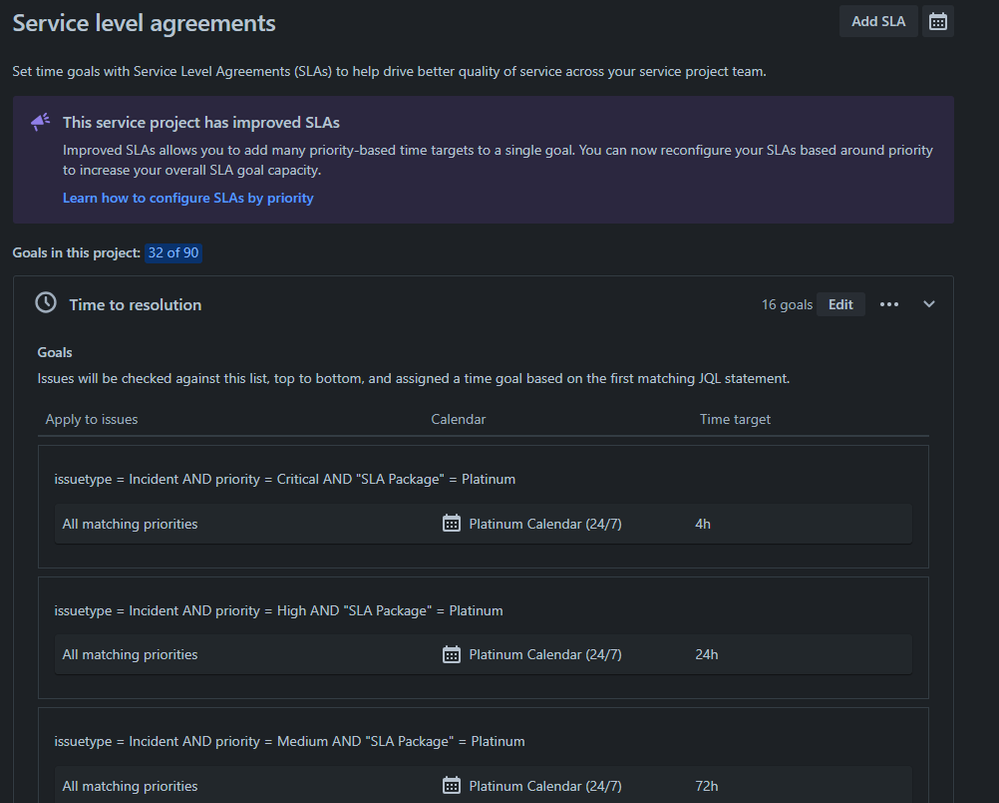The width and height of the screenshot is (999, 803).
Task: Open the calendars view using the calendar icon
Action: pyautogui.click(x=937, y=21)
